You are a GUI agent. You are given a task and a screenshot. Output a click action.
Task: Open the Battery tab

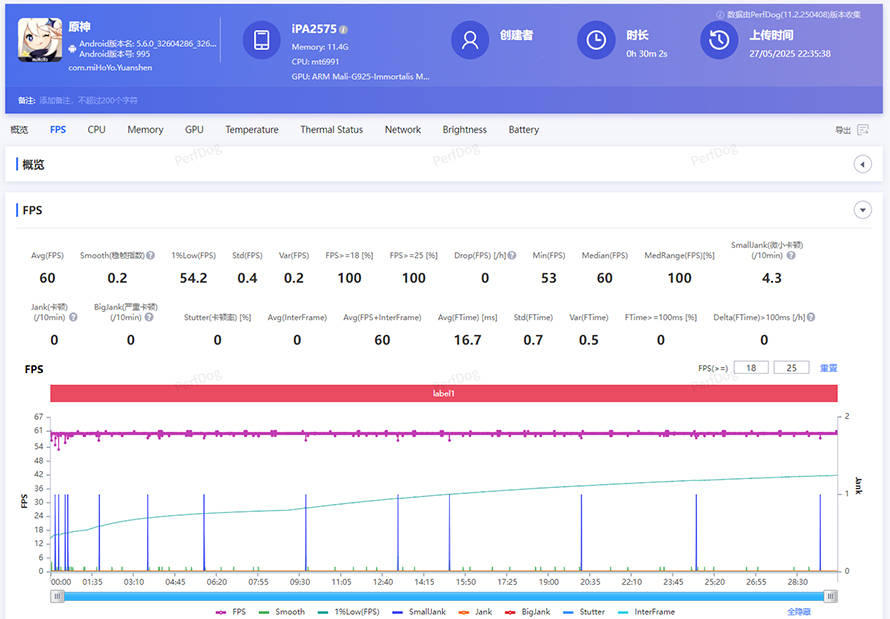coord(523,130)
